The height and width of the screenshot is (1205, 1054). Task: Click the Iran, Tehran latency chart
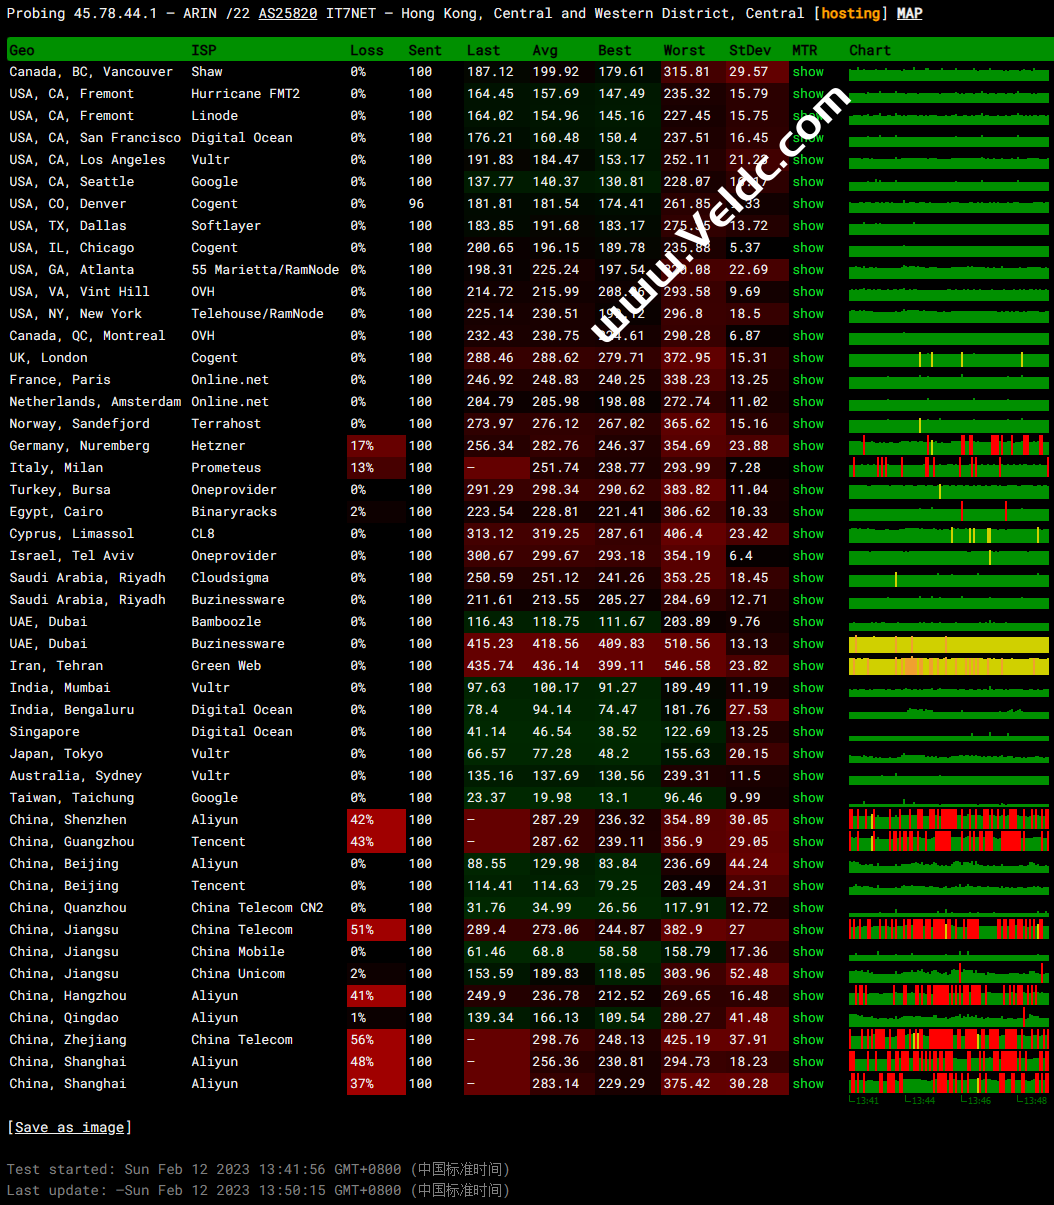(x=949, y=666)
